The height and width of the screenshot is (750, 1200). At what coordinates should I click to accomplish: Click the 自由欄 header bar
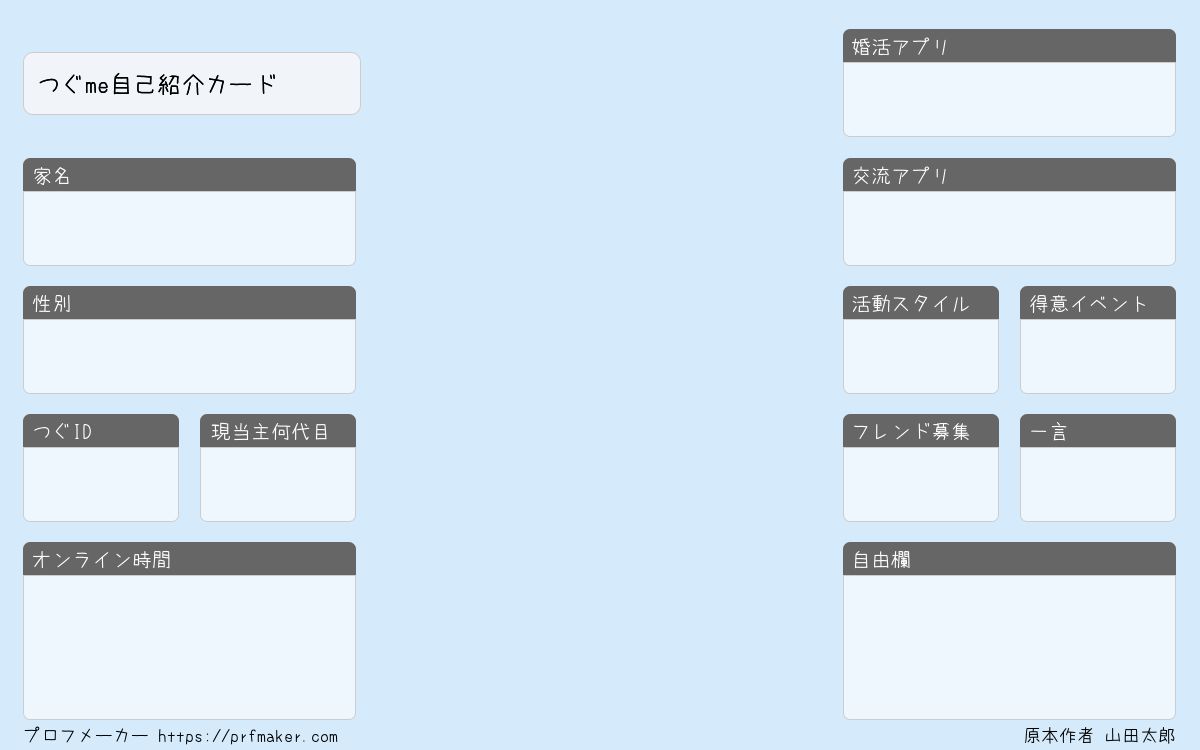[x=1009, y=560]
